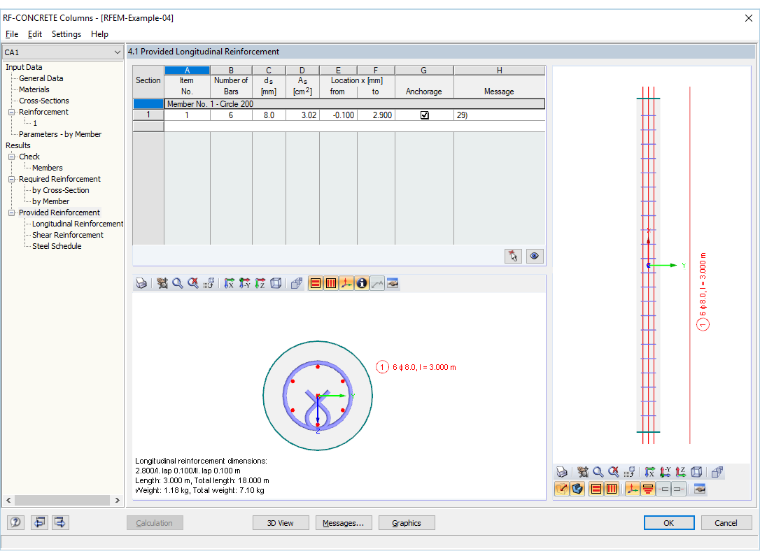Toggle the coordinate axes icon below table
The image size is (760, 559).
tap(346, 283)
